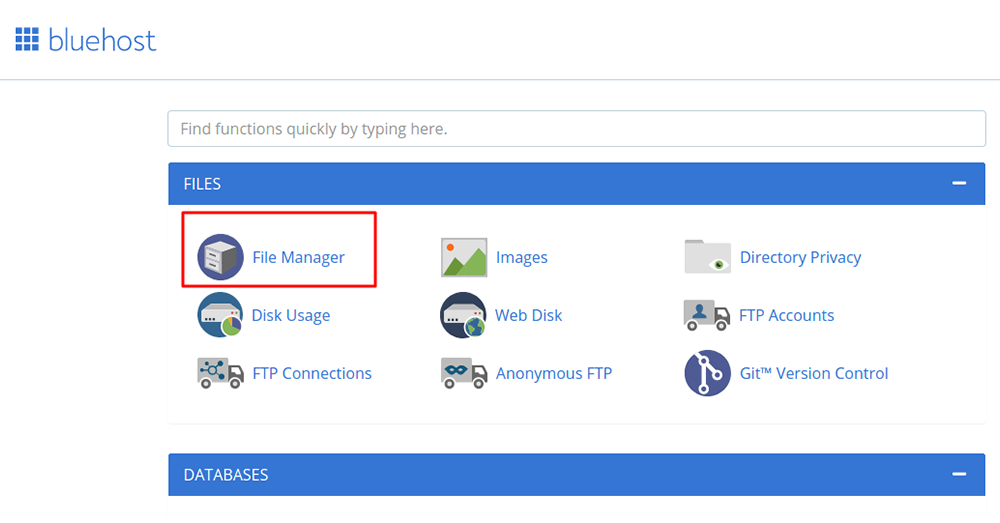Open Git Version Control link
Viewport: 1000px width, 523px height.
click(x=814, y=373)
